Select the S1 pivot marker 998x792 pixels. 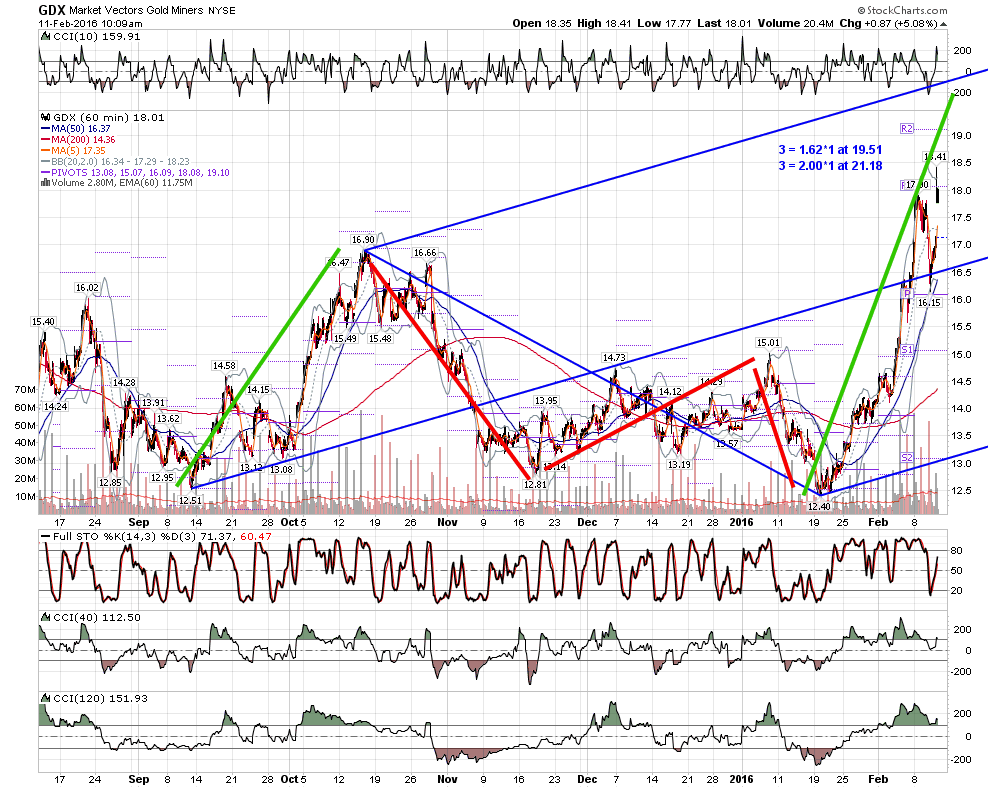[907, 350]
